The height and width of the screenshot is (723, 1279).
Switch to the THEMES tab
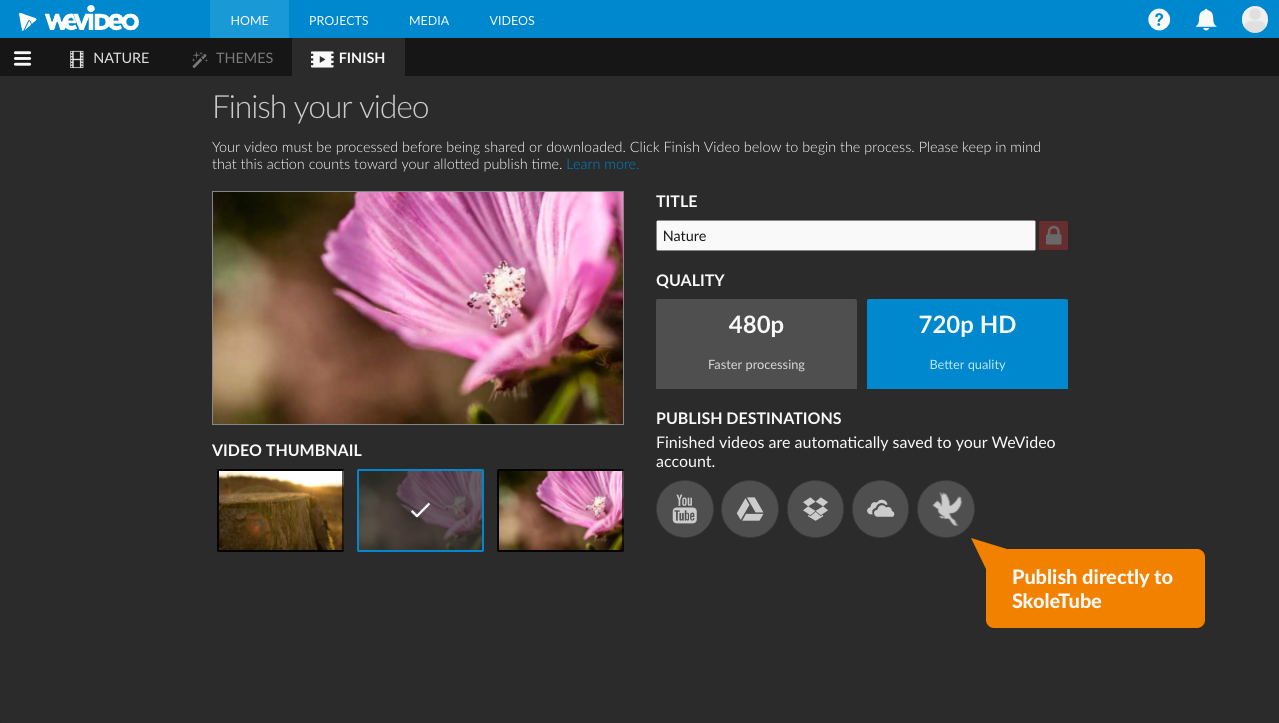click(232, 57)
